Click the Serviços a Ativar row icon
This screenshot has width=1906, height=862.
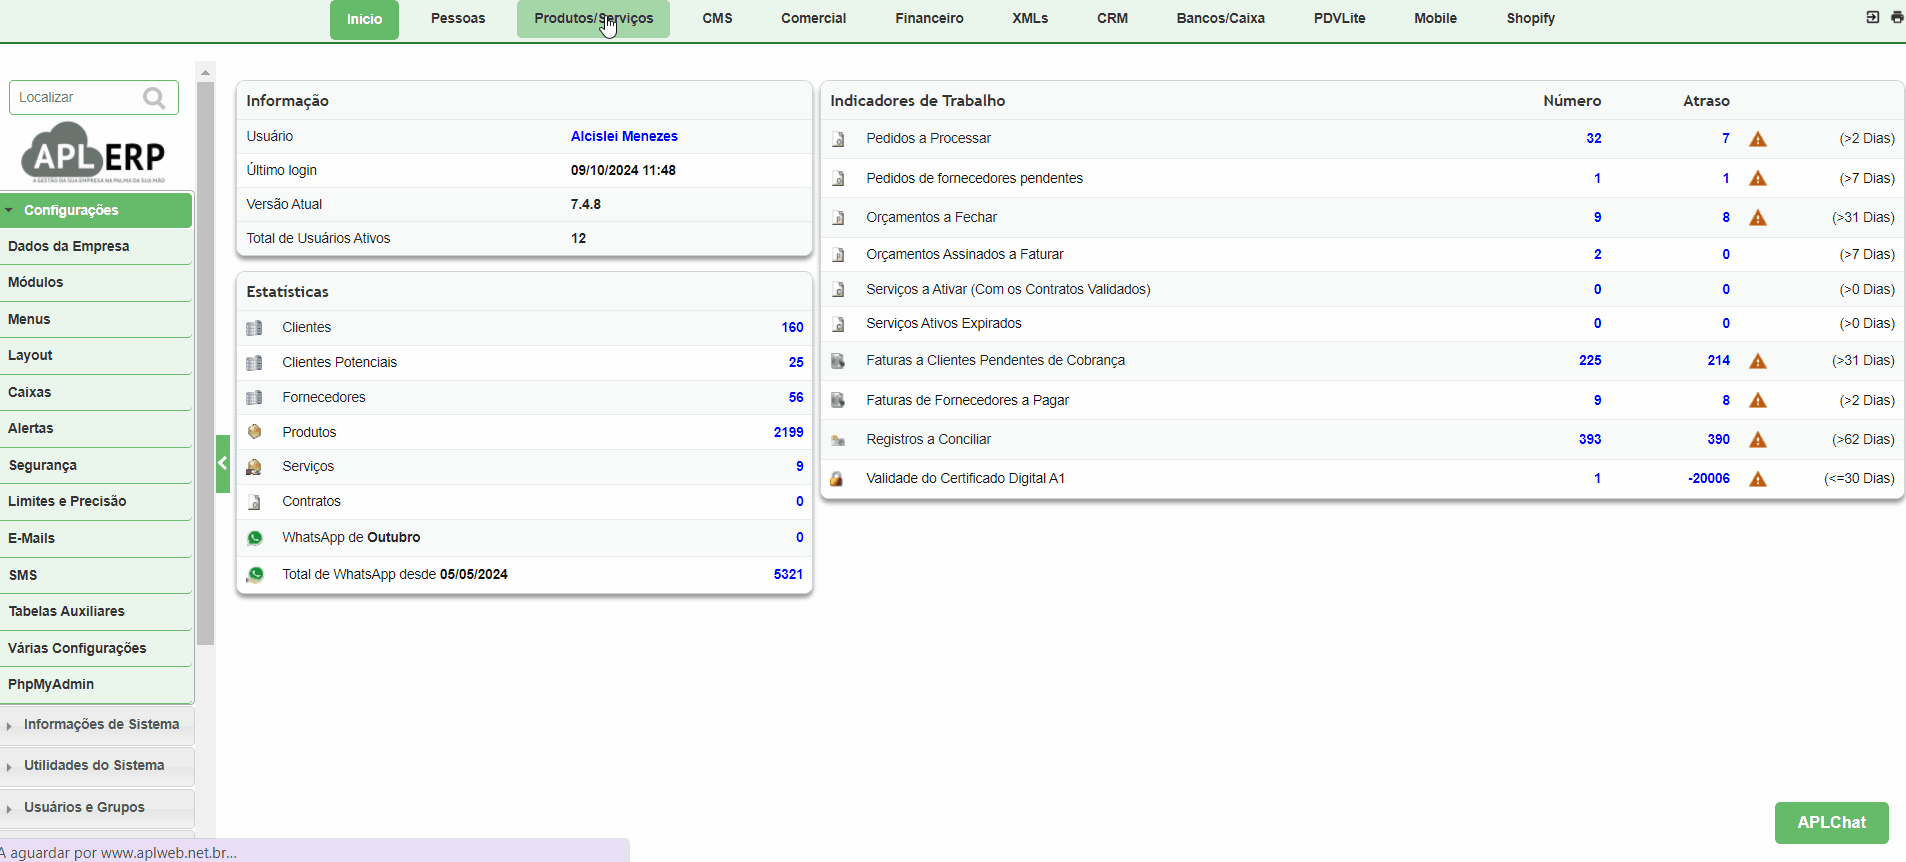pos(838,290)
